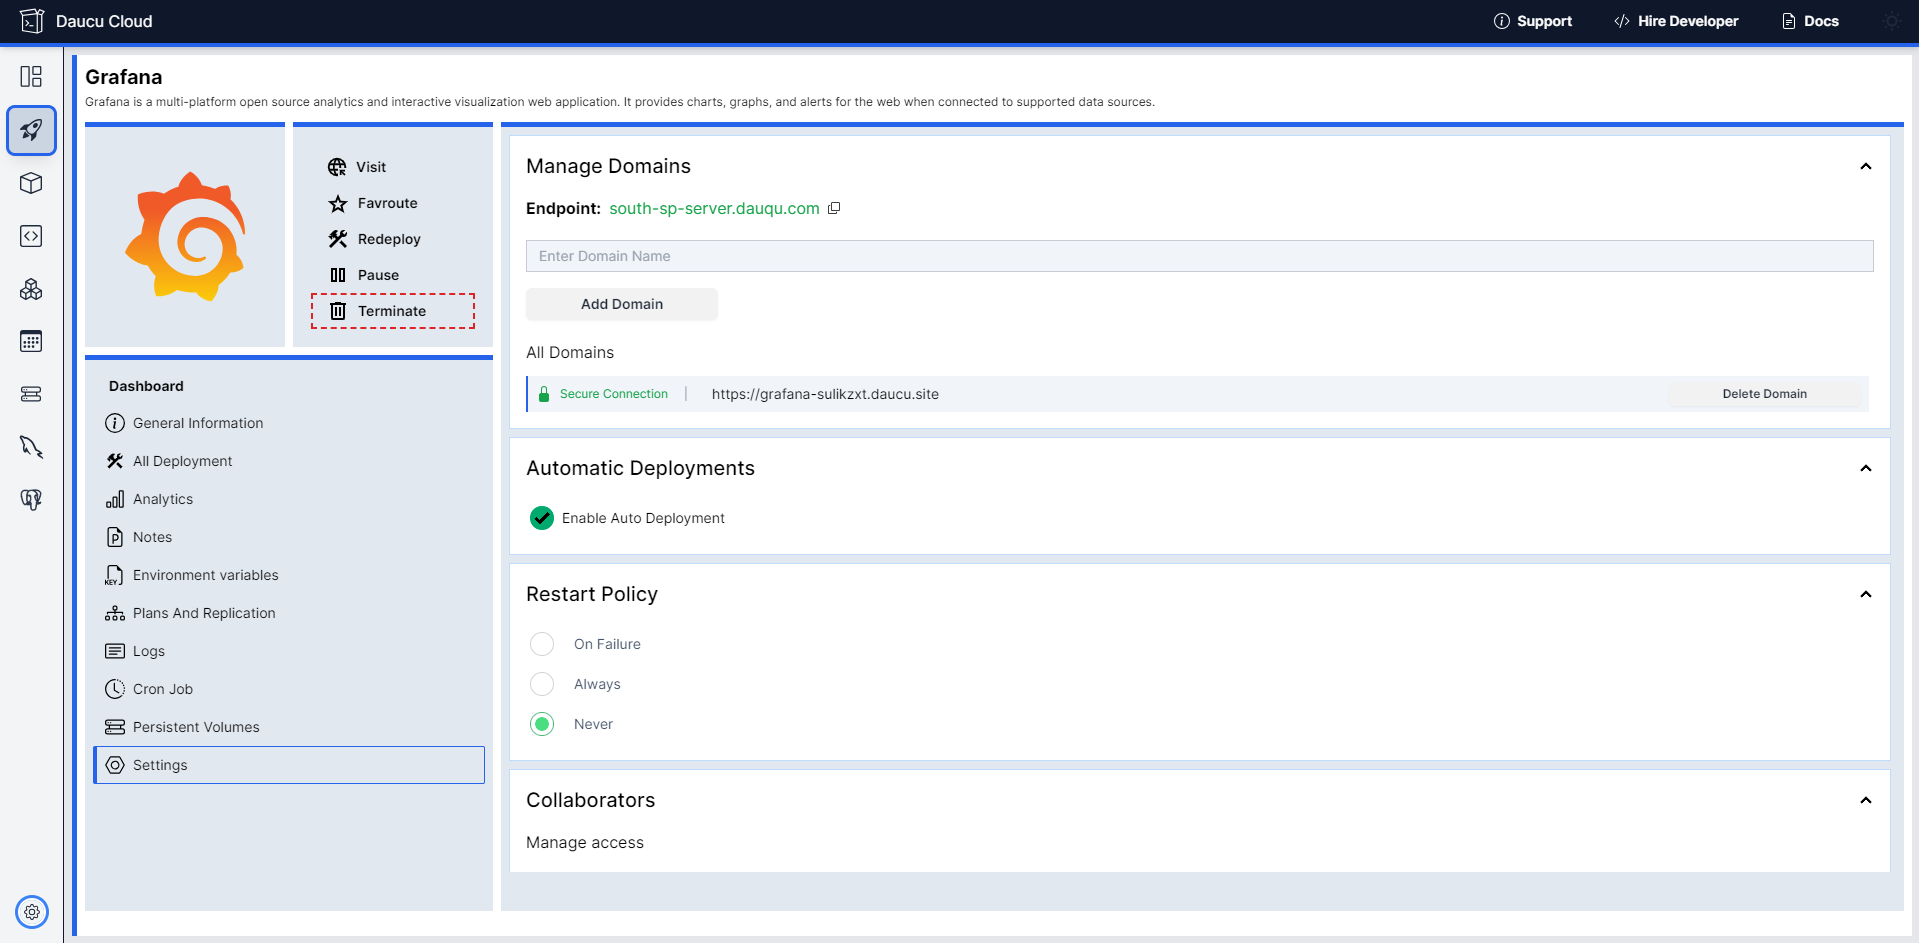The height and width of the screenshot is (943, 1919).
Task: Collapse the Automatic Deployments section
Action: [x=1865, y=468]
